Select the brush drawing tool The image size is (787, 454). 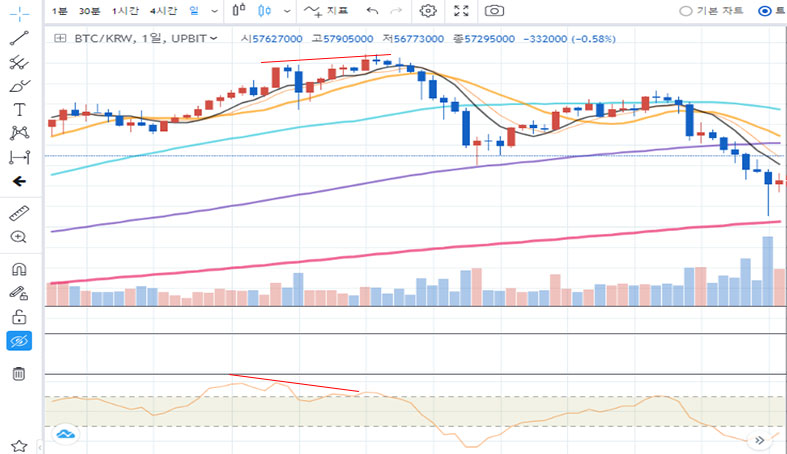(19, 86)
